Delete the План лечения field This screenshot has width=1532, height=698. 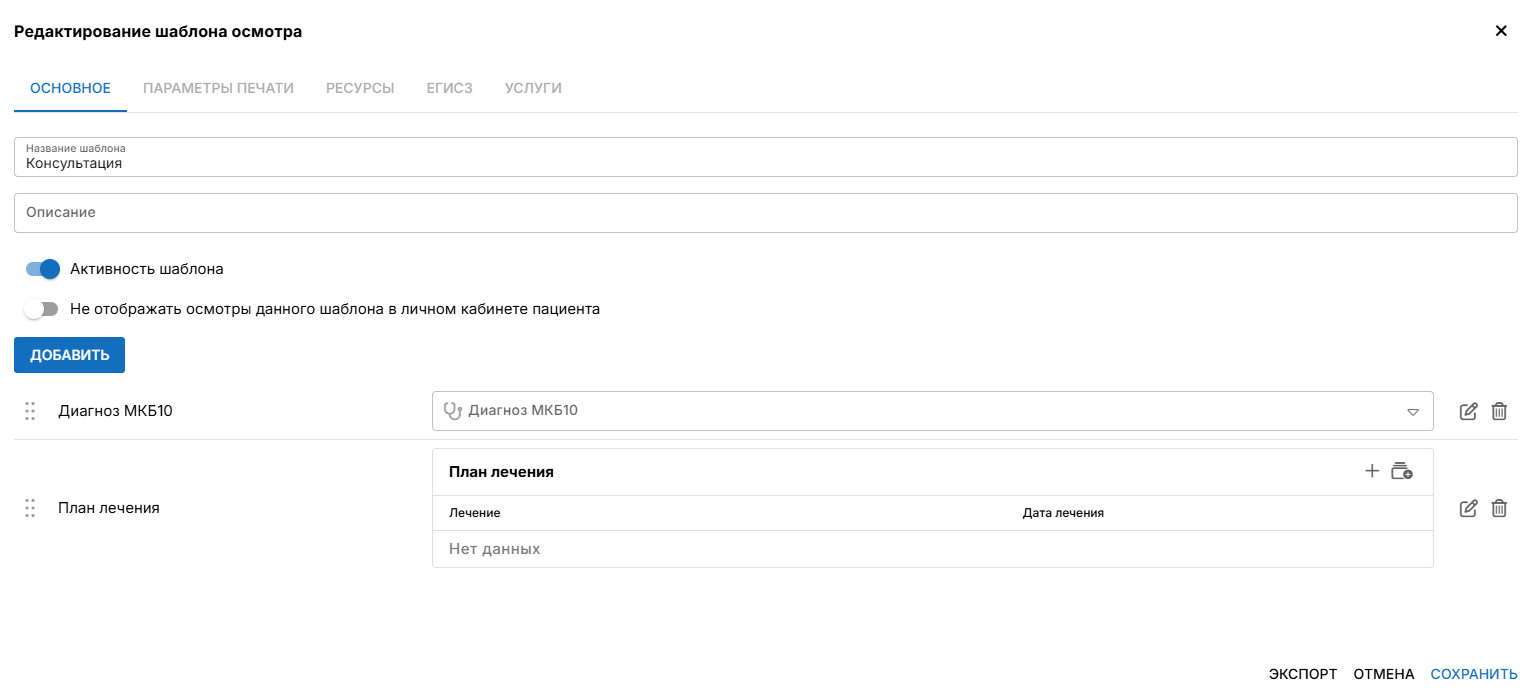(1499, 508)
